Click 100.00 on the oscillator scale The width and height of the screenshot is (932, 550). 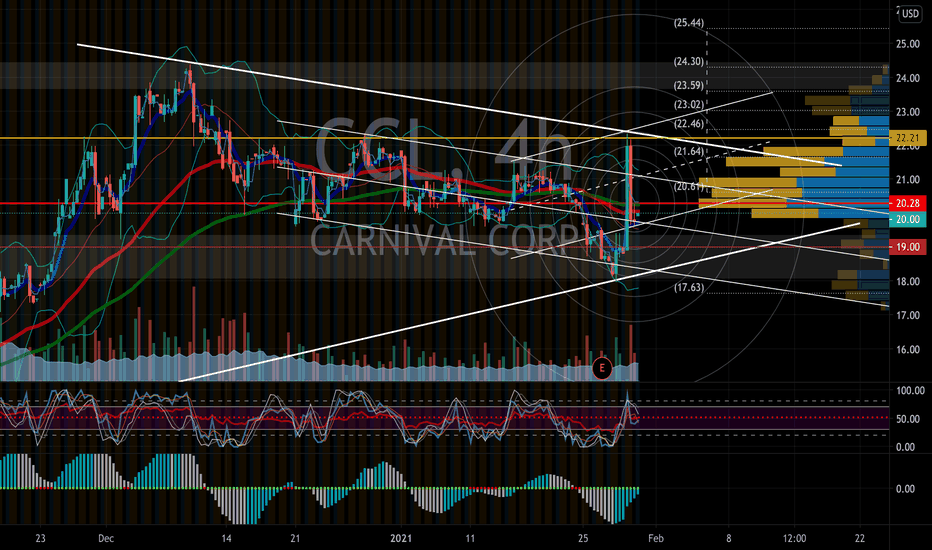tap(910, 391)
